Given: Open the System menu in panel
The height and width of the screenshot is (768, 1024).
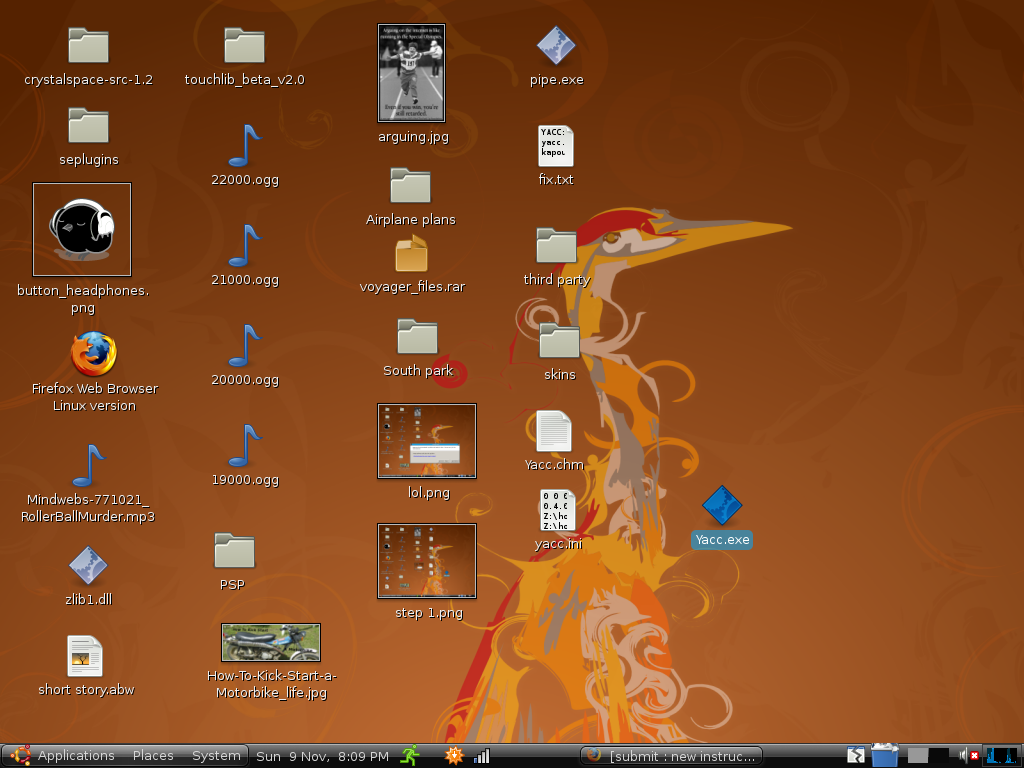Looking at the screenshot, I should coord(216,756).
